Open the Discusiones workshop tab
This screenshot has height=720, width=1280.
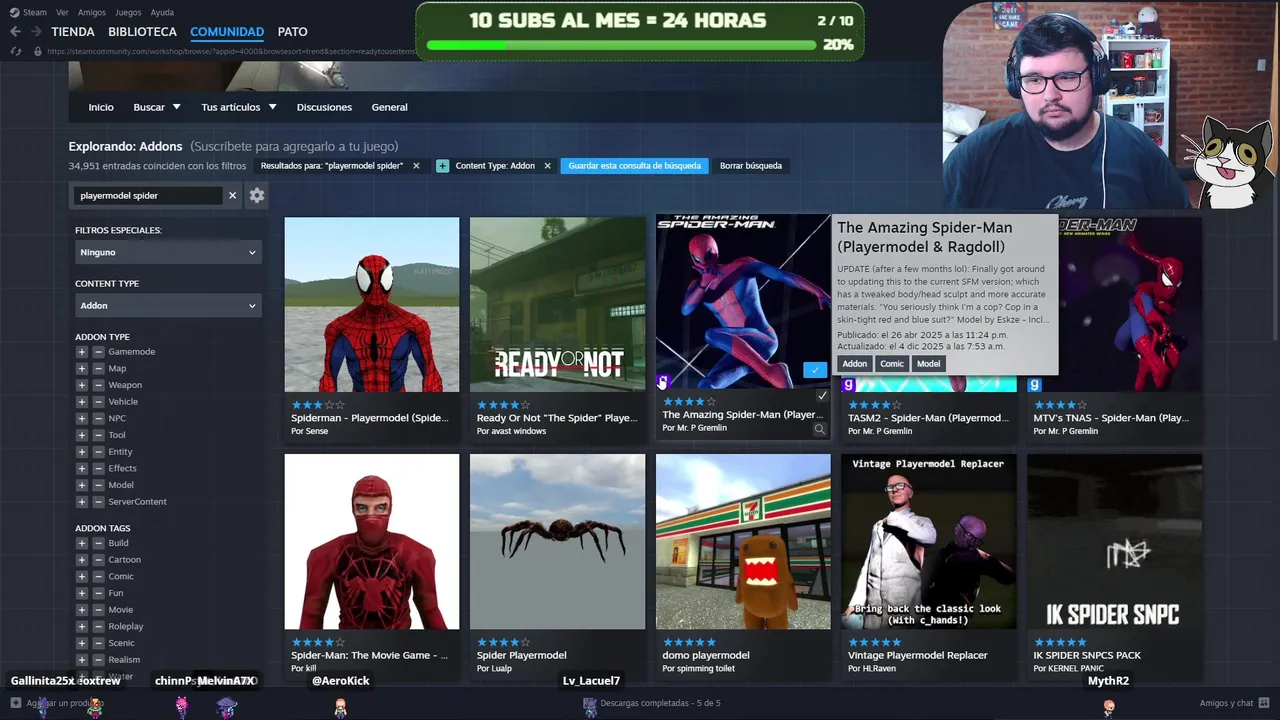pos(324,107)
